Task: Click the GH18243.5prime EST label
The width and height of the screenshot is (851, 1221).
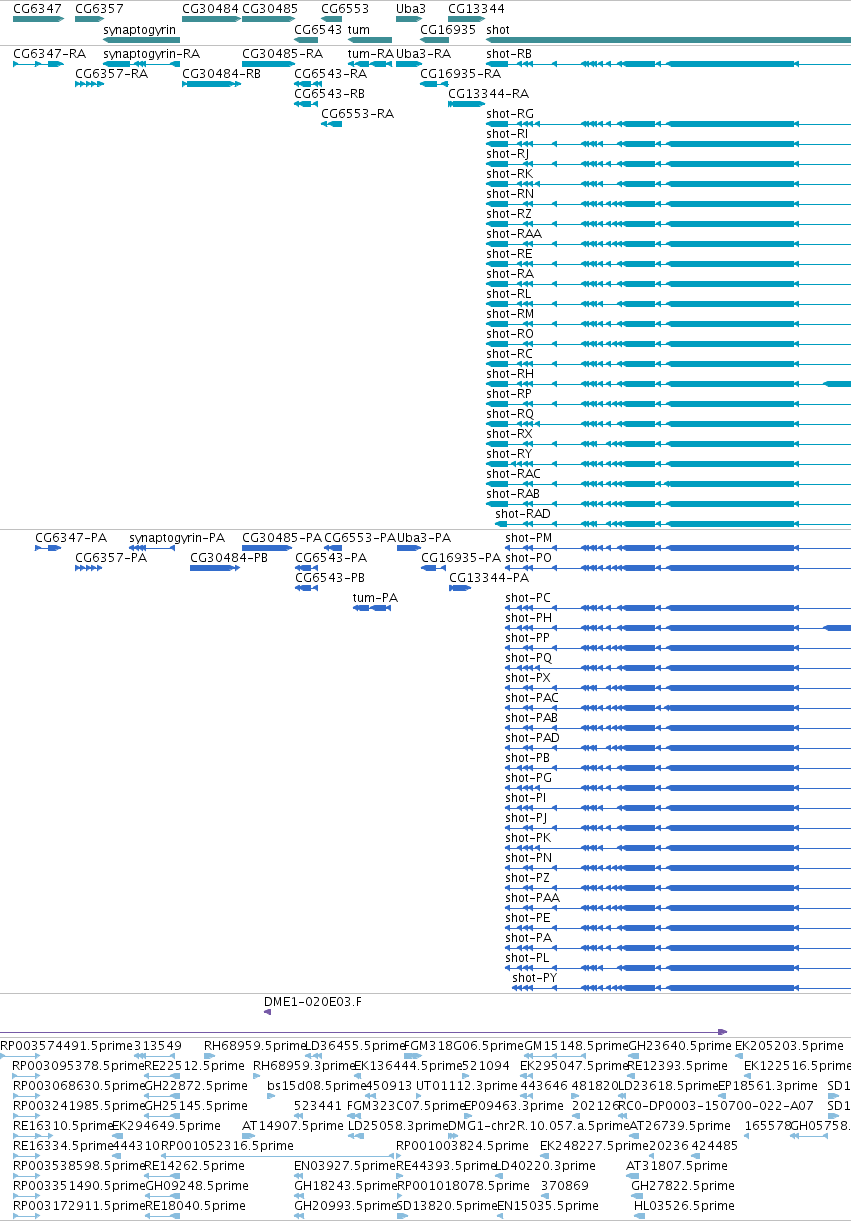Action: pyautogui.click(x=345, y=1186)
